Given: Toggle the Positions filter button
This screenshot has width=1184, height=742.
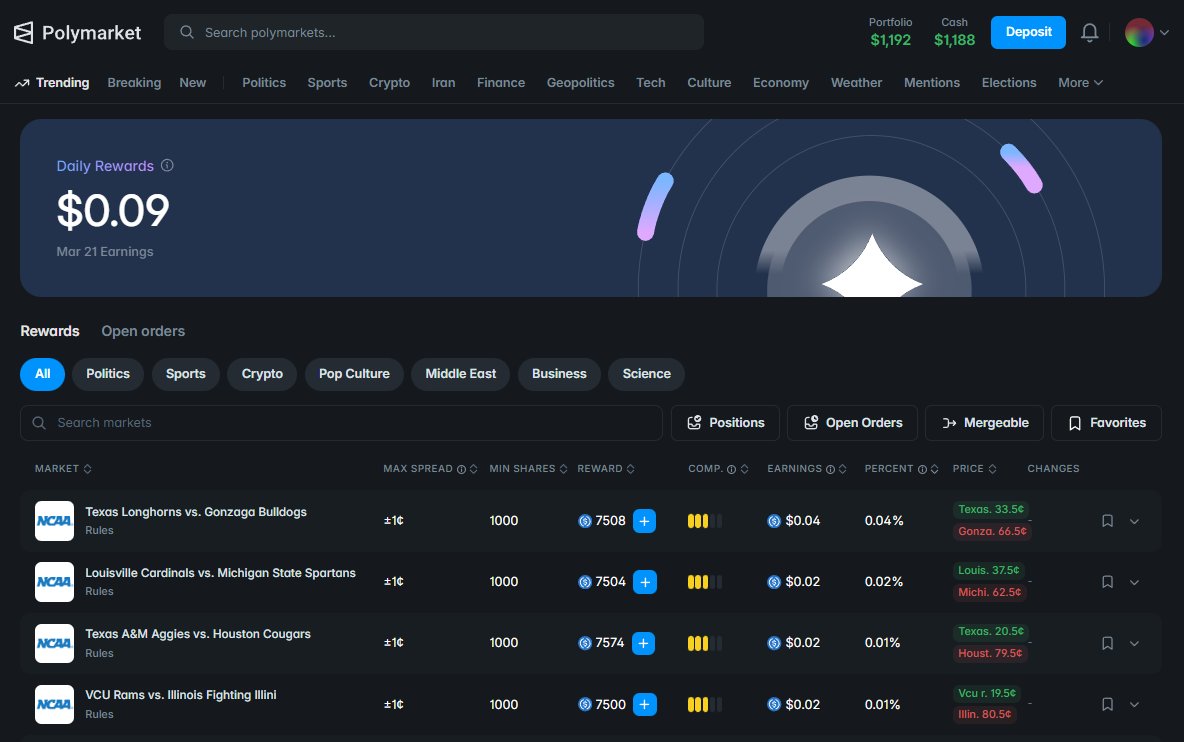Looking at the screenshot, I should [726, 423].
